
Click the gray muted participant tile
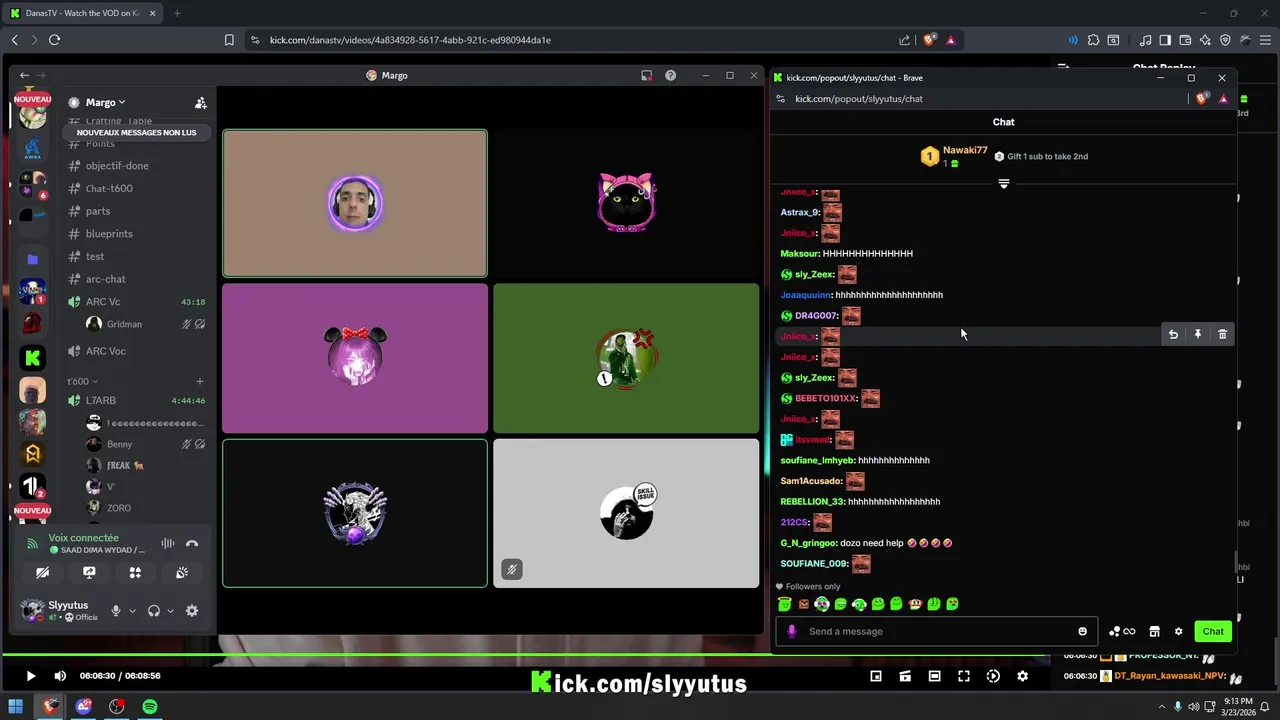626,513
